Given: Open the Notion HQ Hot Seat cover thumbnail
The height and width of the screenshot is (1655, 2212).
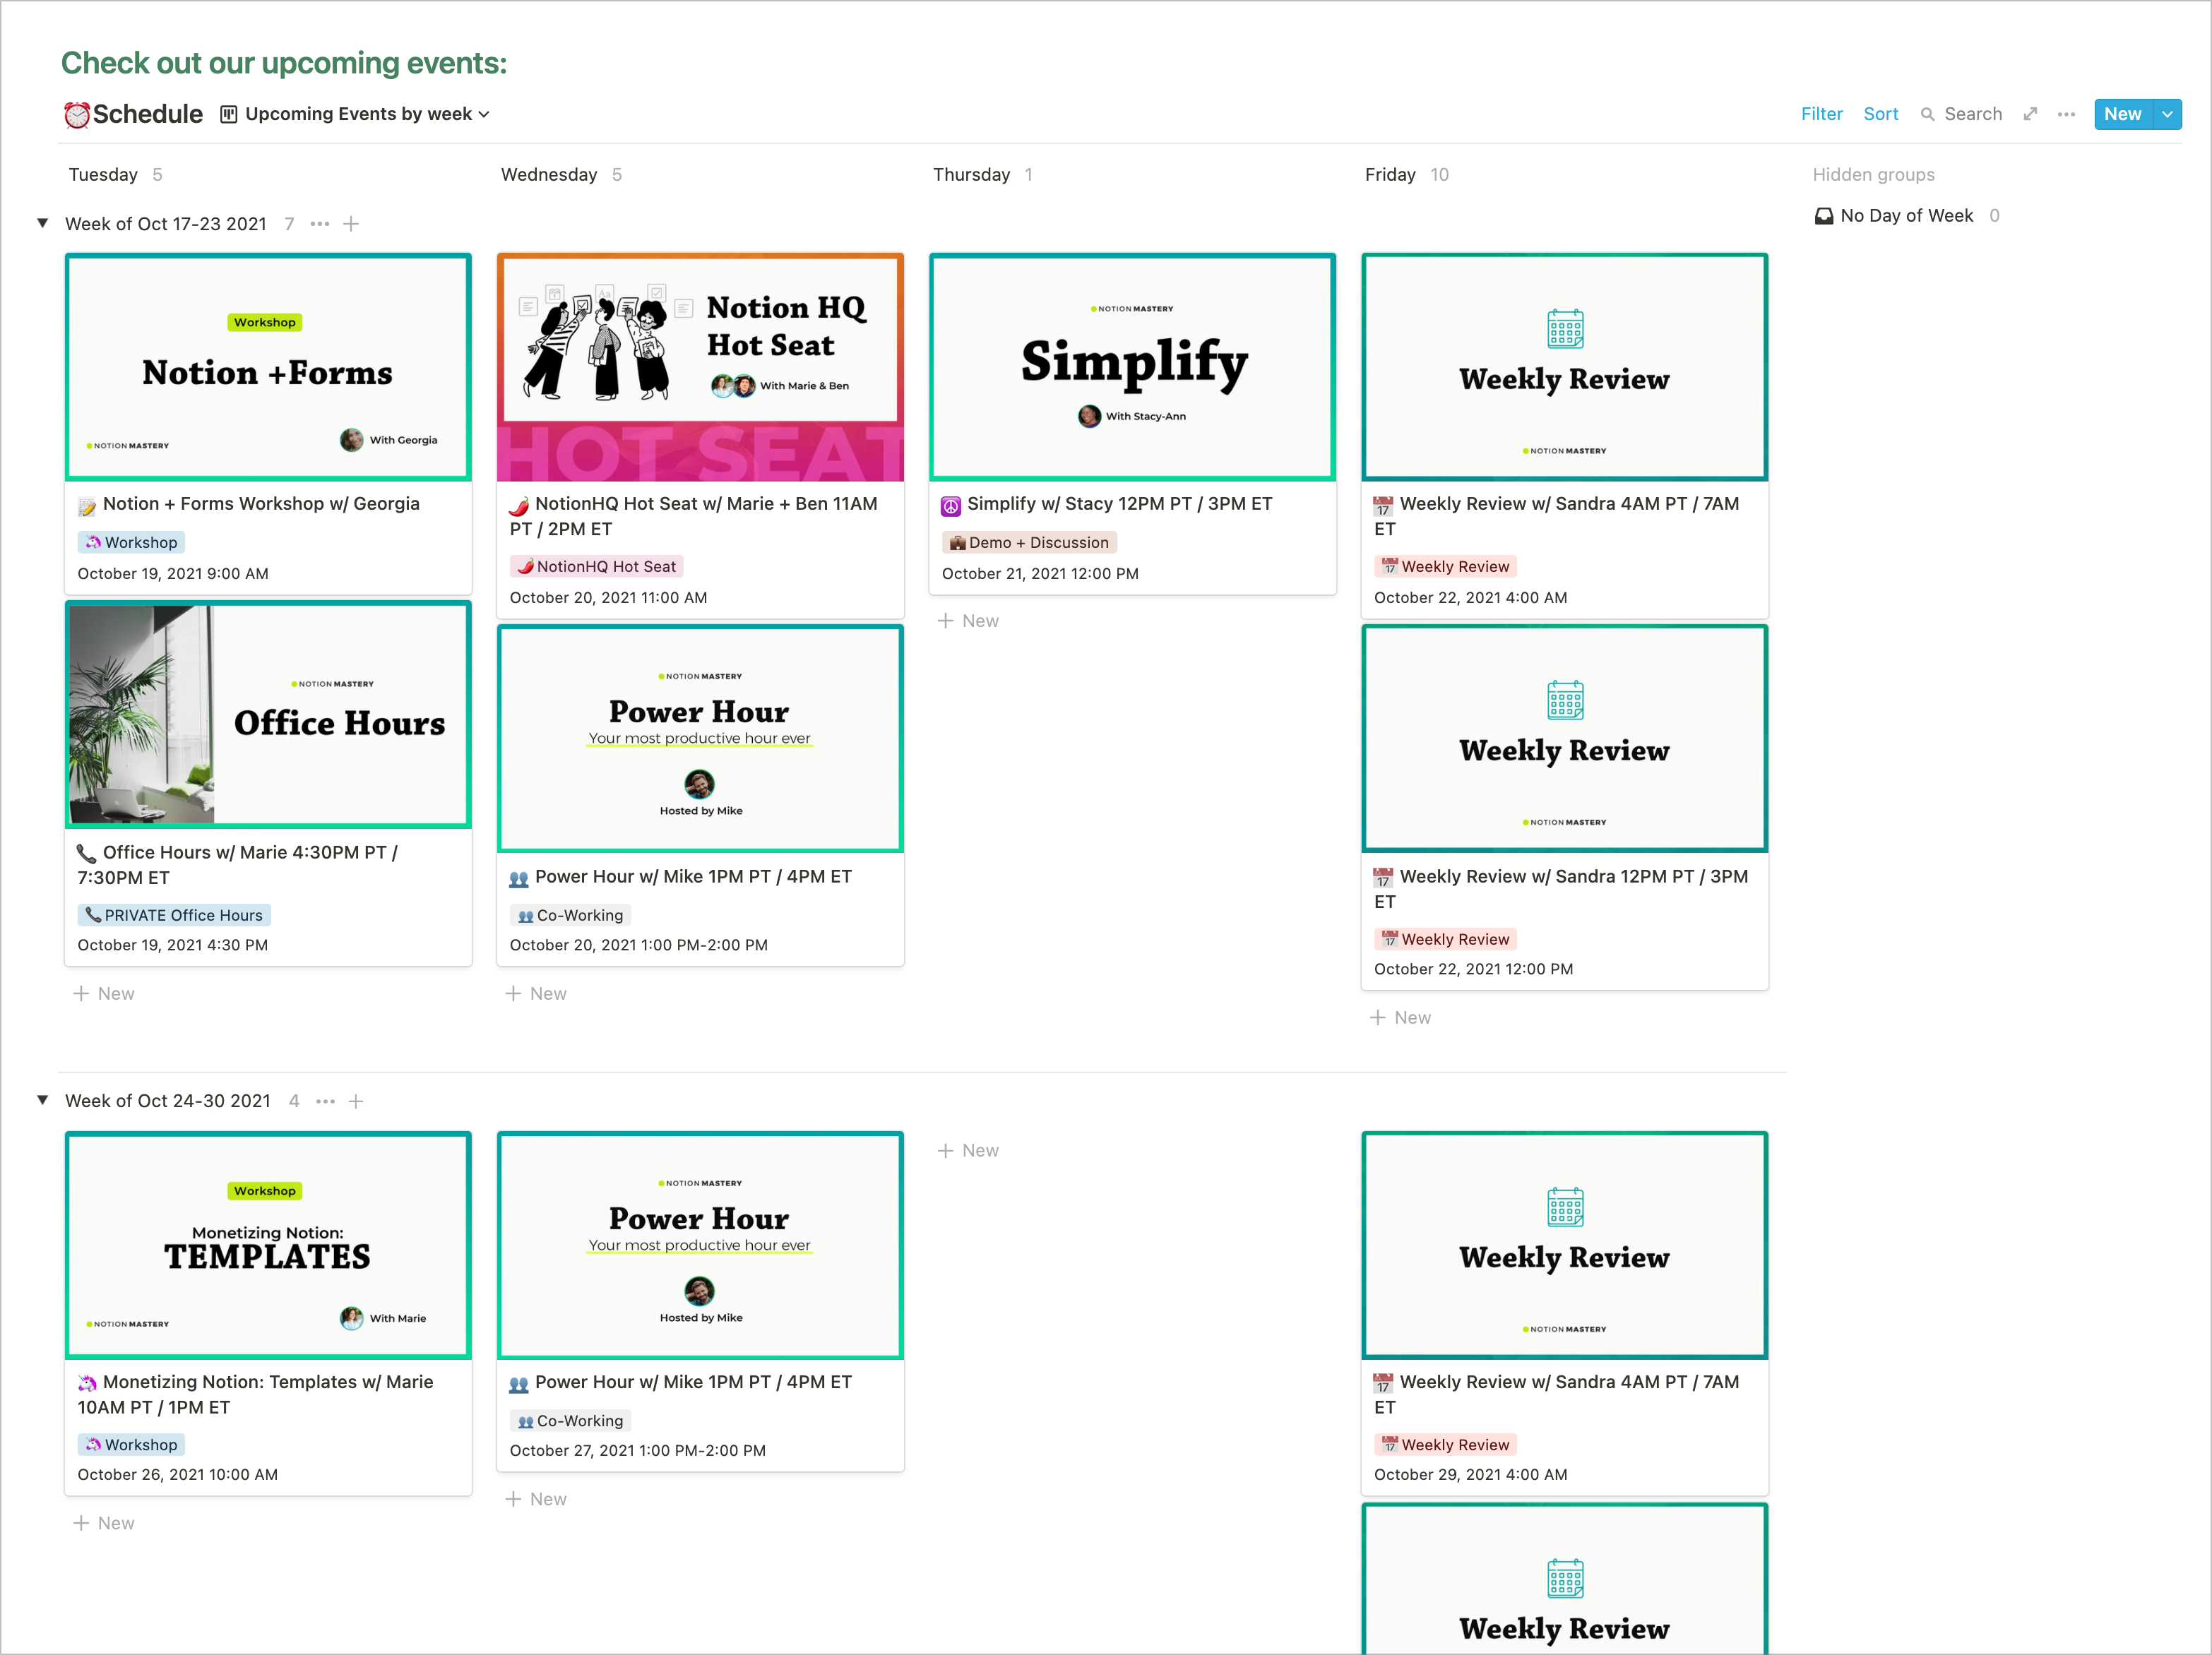Looking at the screenshot, I should 700,367.
